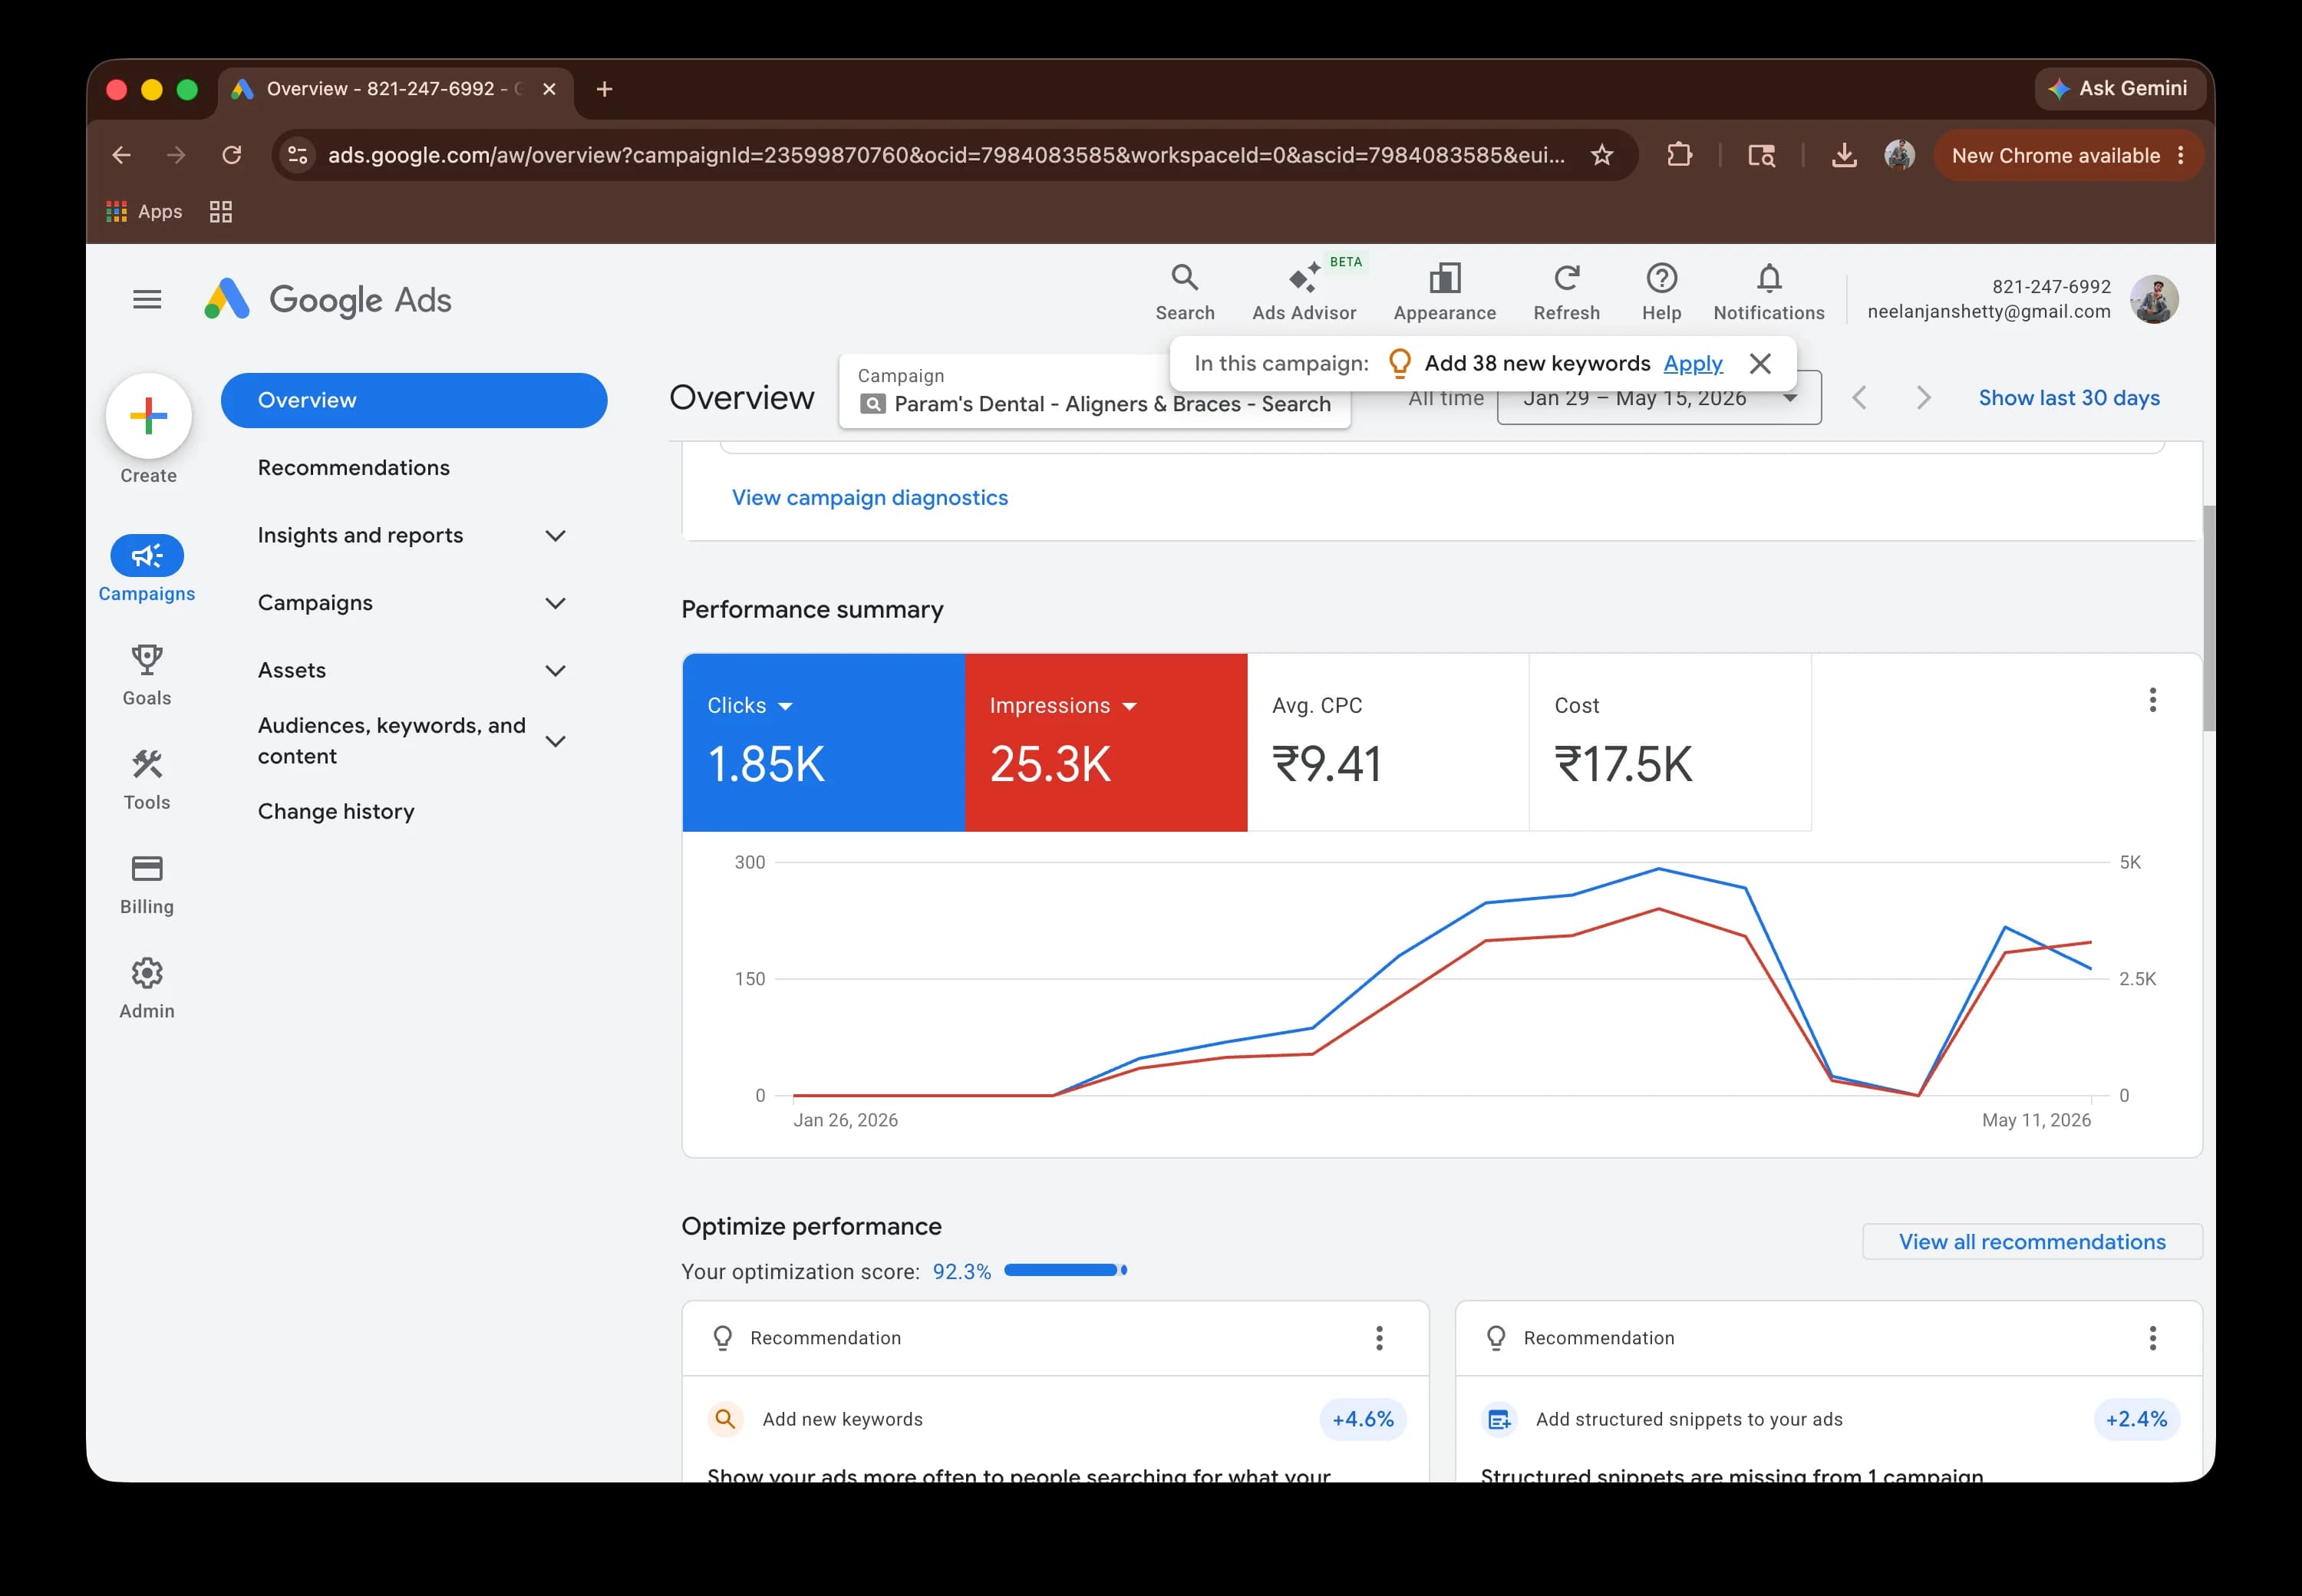The image size is (2302, 1596).
Task: Open account profile avatar in Google Ads
Action: coord(2154,299)
